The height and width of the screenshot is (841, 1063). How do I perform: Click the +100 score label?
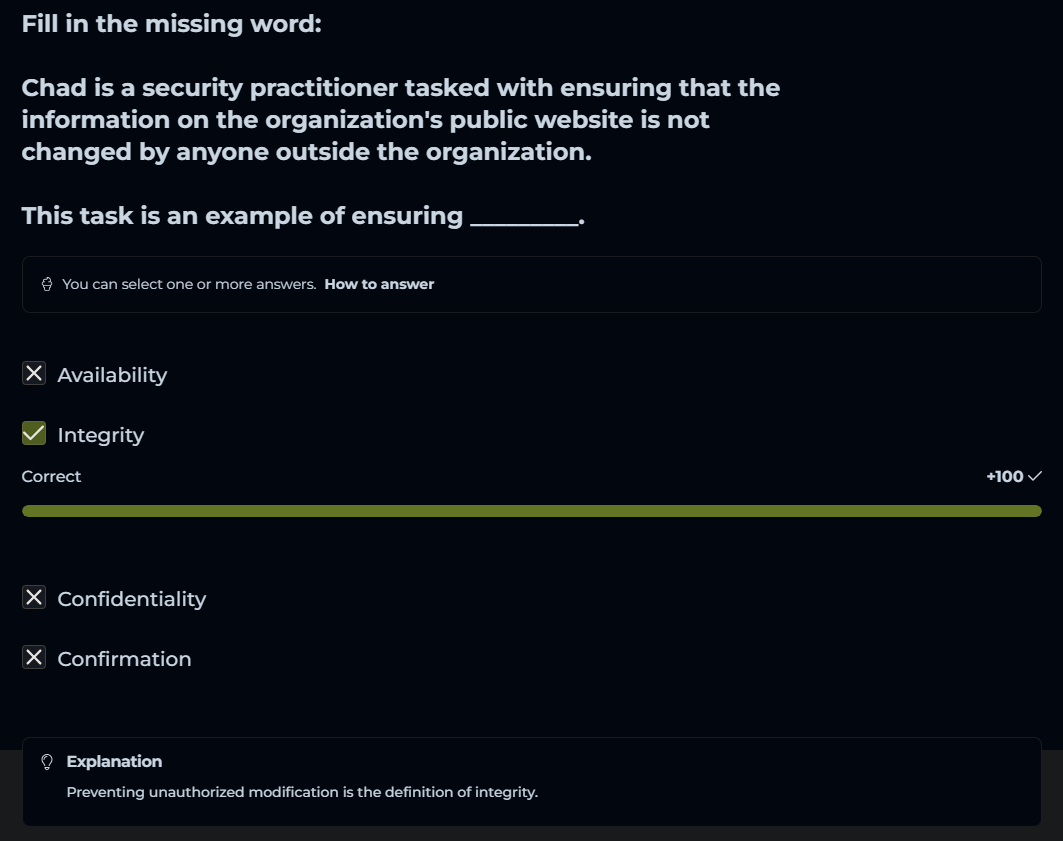[1004, 476]
